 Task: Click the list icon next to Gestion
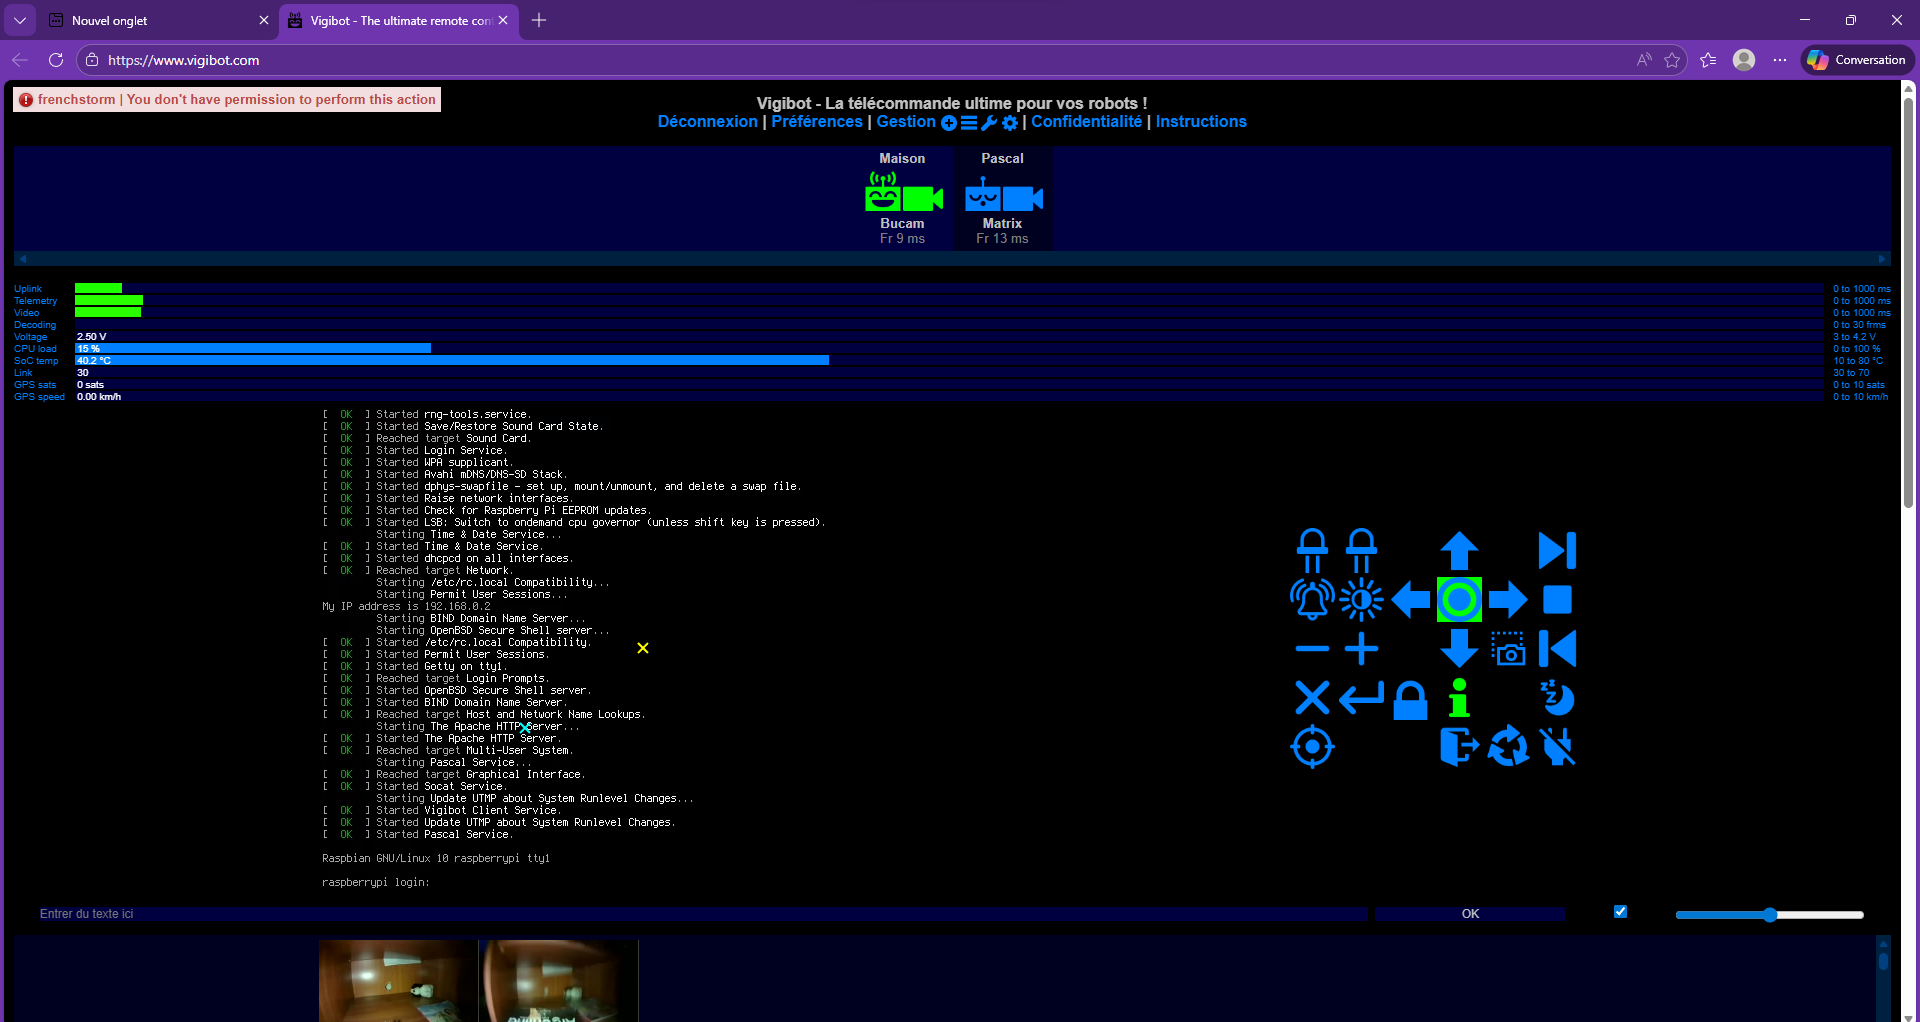(969, 123)
